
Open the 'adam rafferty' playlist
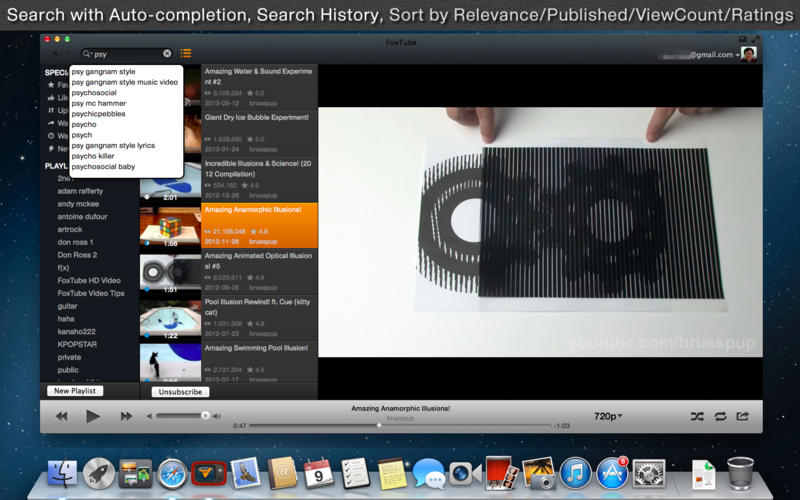point(80,191)
